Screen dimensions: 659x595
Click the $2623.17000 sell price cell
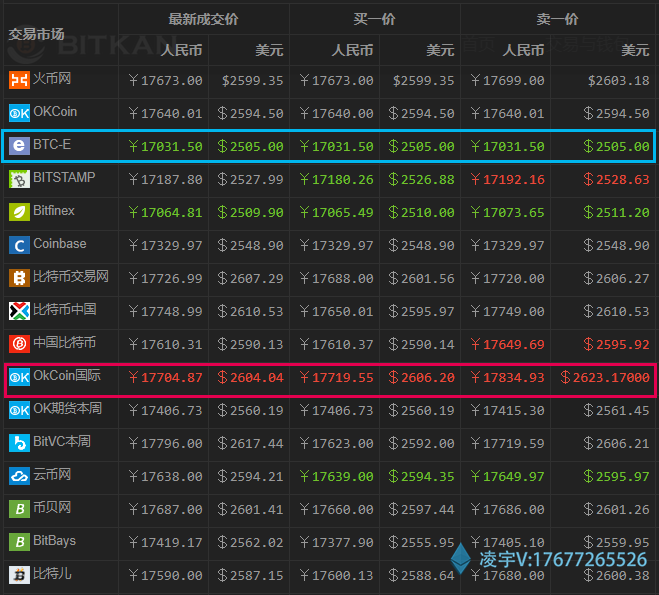click(x=605, y=378)
